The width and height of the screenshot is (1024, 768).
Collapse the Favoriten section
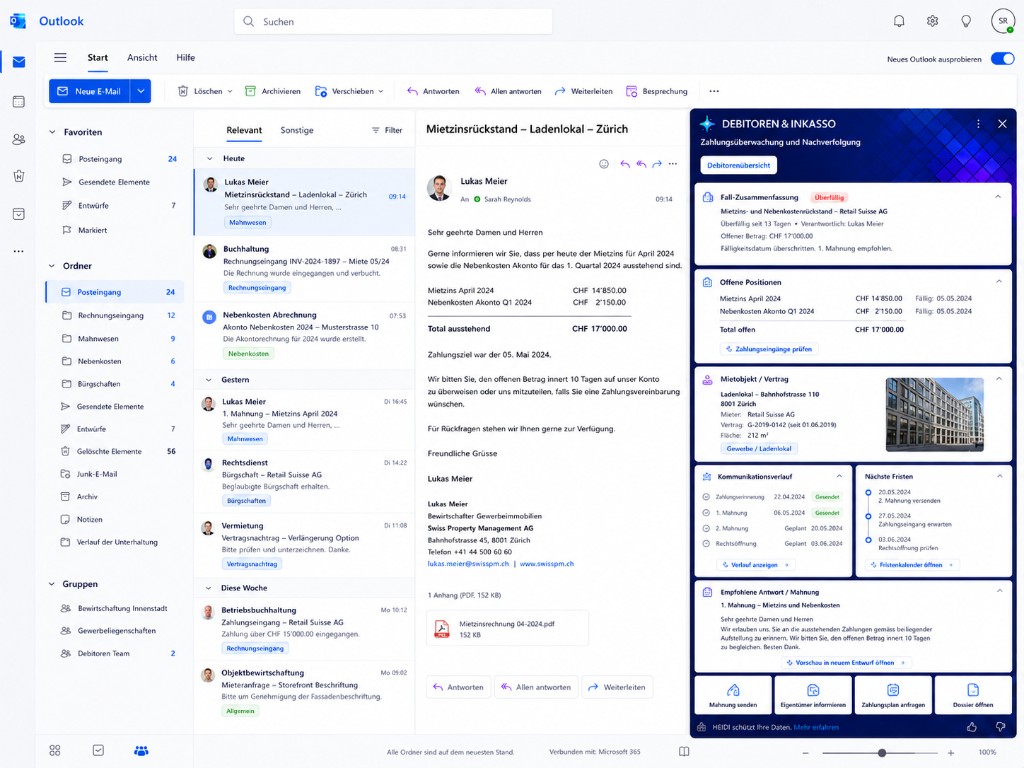52,132
